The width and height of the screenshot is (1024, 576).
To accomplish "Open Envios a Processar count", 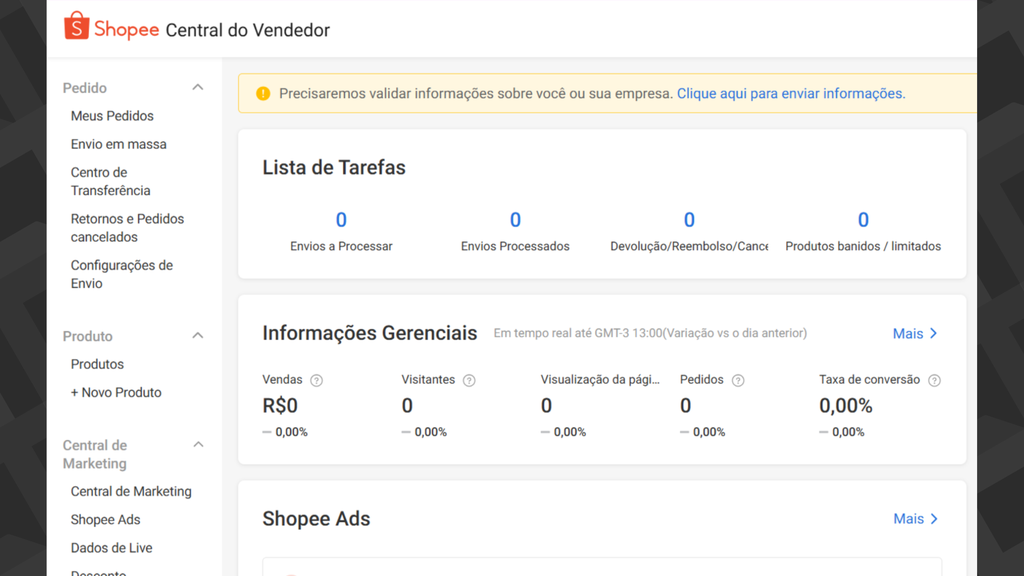I will (341, 220).
